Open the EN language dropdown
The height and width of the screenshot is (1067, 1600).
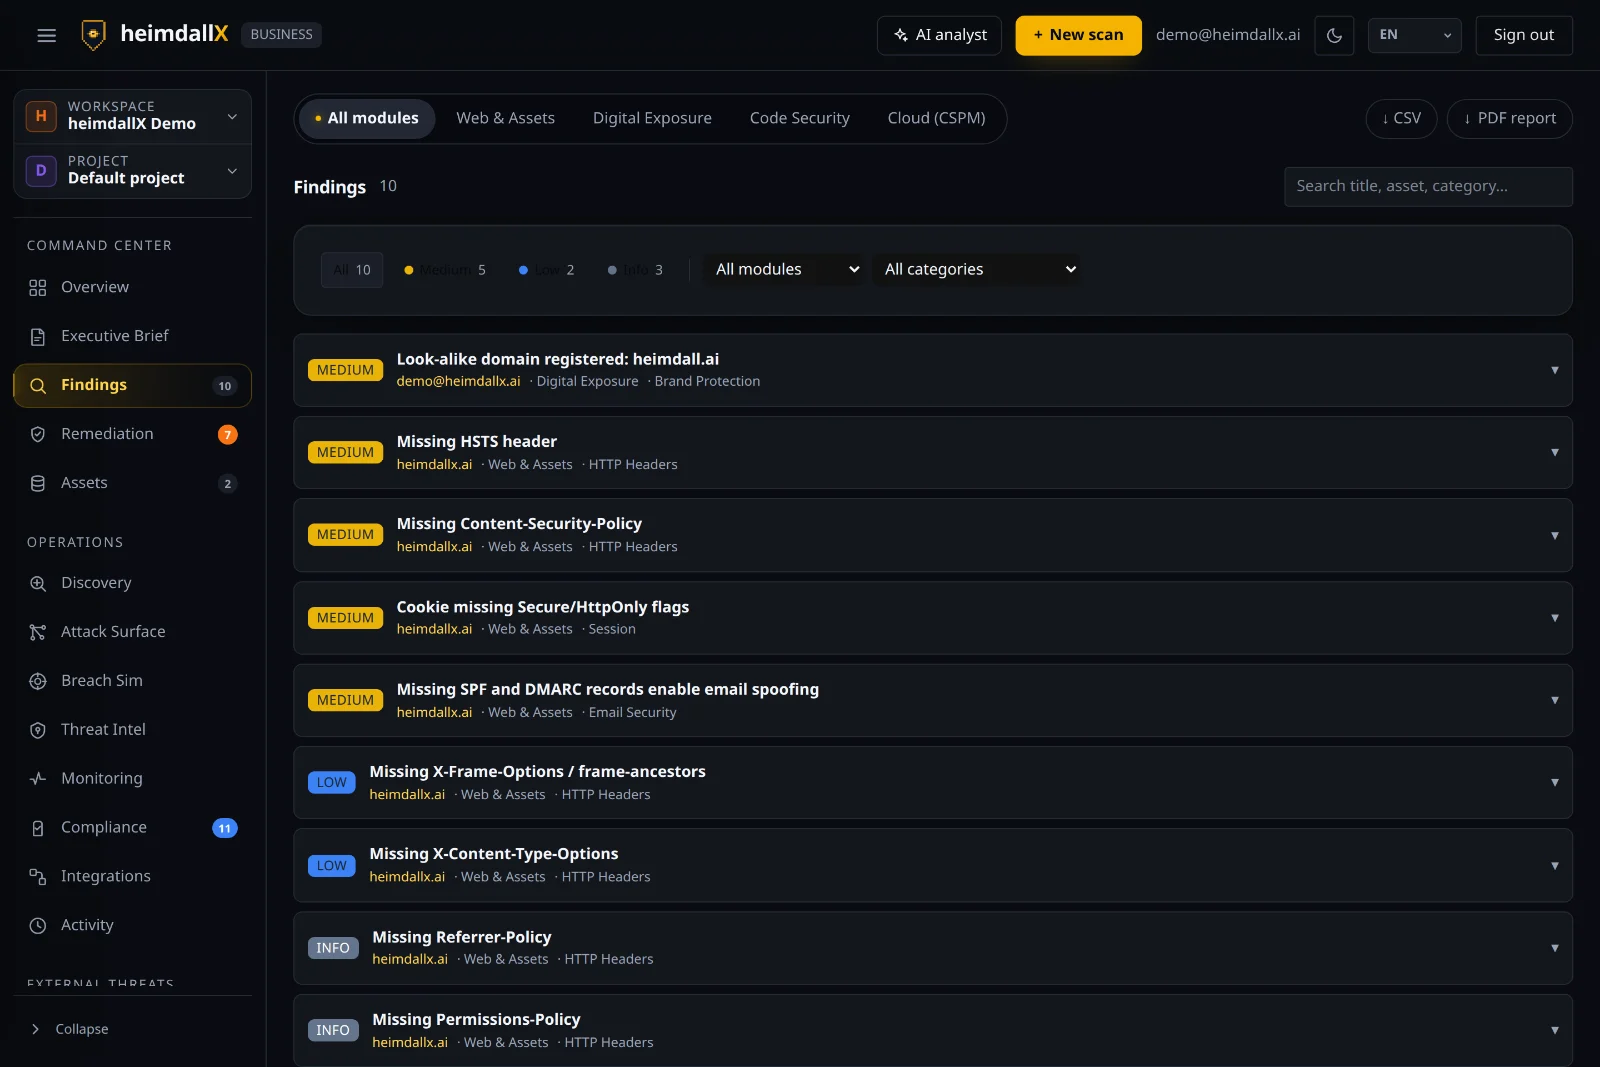pos(1414,35)
